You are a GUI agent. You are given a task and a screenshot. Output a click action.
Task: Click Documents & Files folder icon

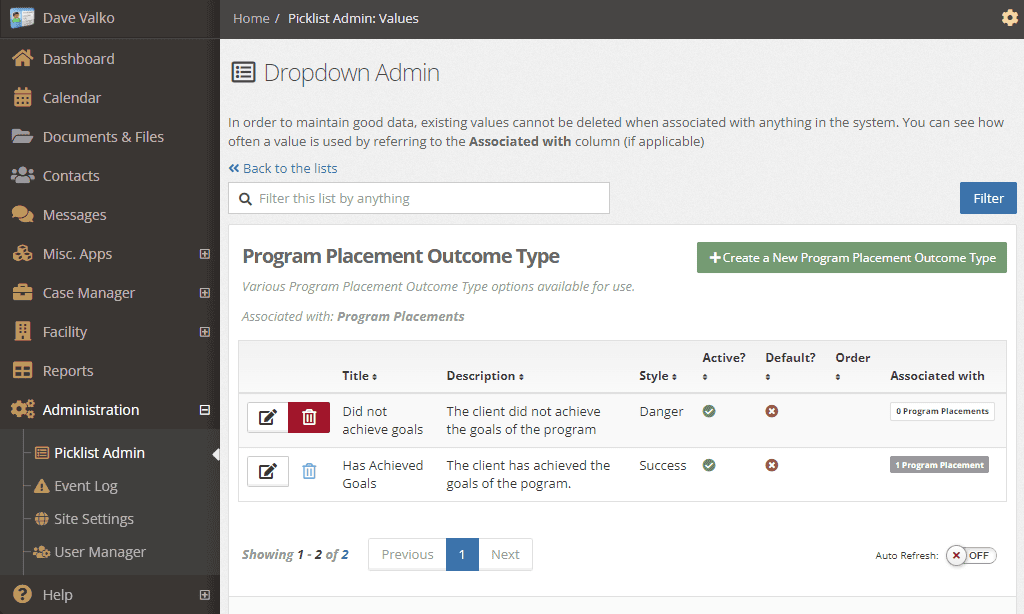point(22,137)
